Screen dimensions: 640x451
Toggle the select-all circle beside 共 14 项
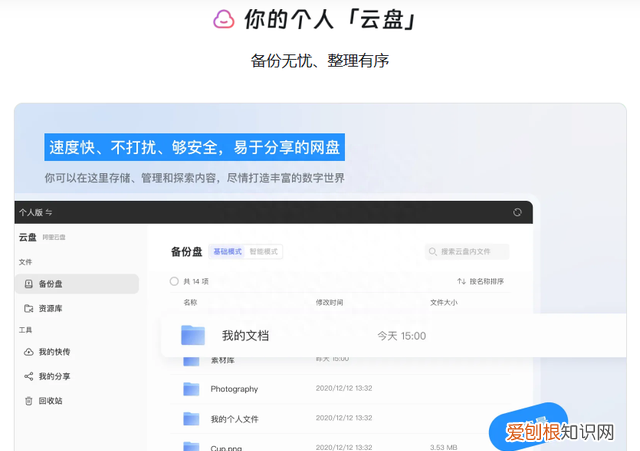point(174,281)
